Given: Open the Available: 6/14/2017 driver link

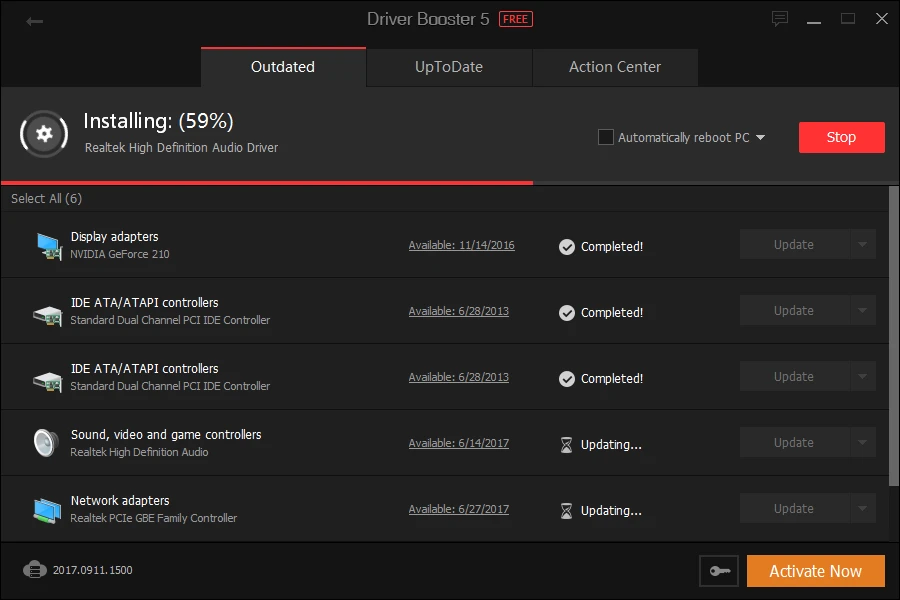Looking at the screenshot, I should [x=459, y=443].
